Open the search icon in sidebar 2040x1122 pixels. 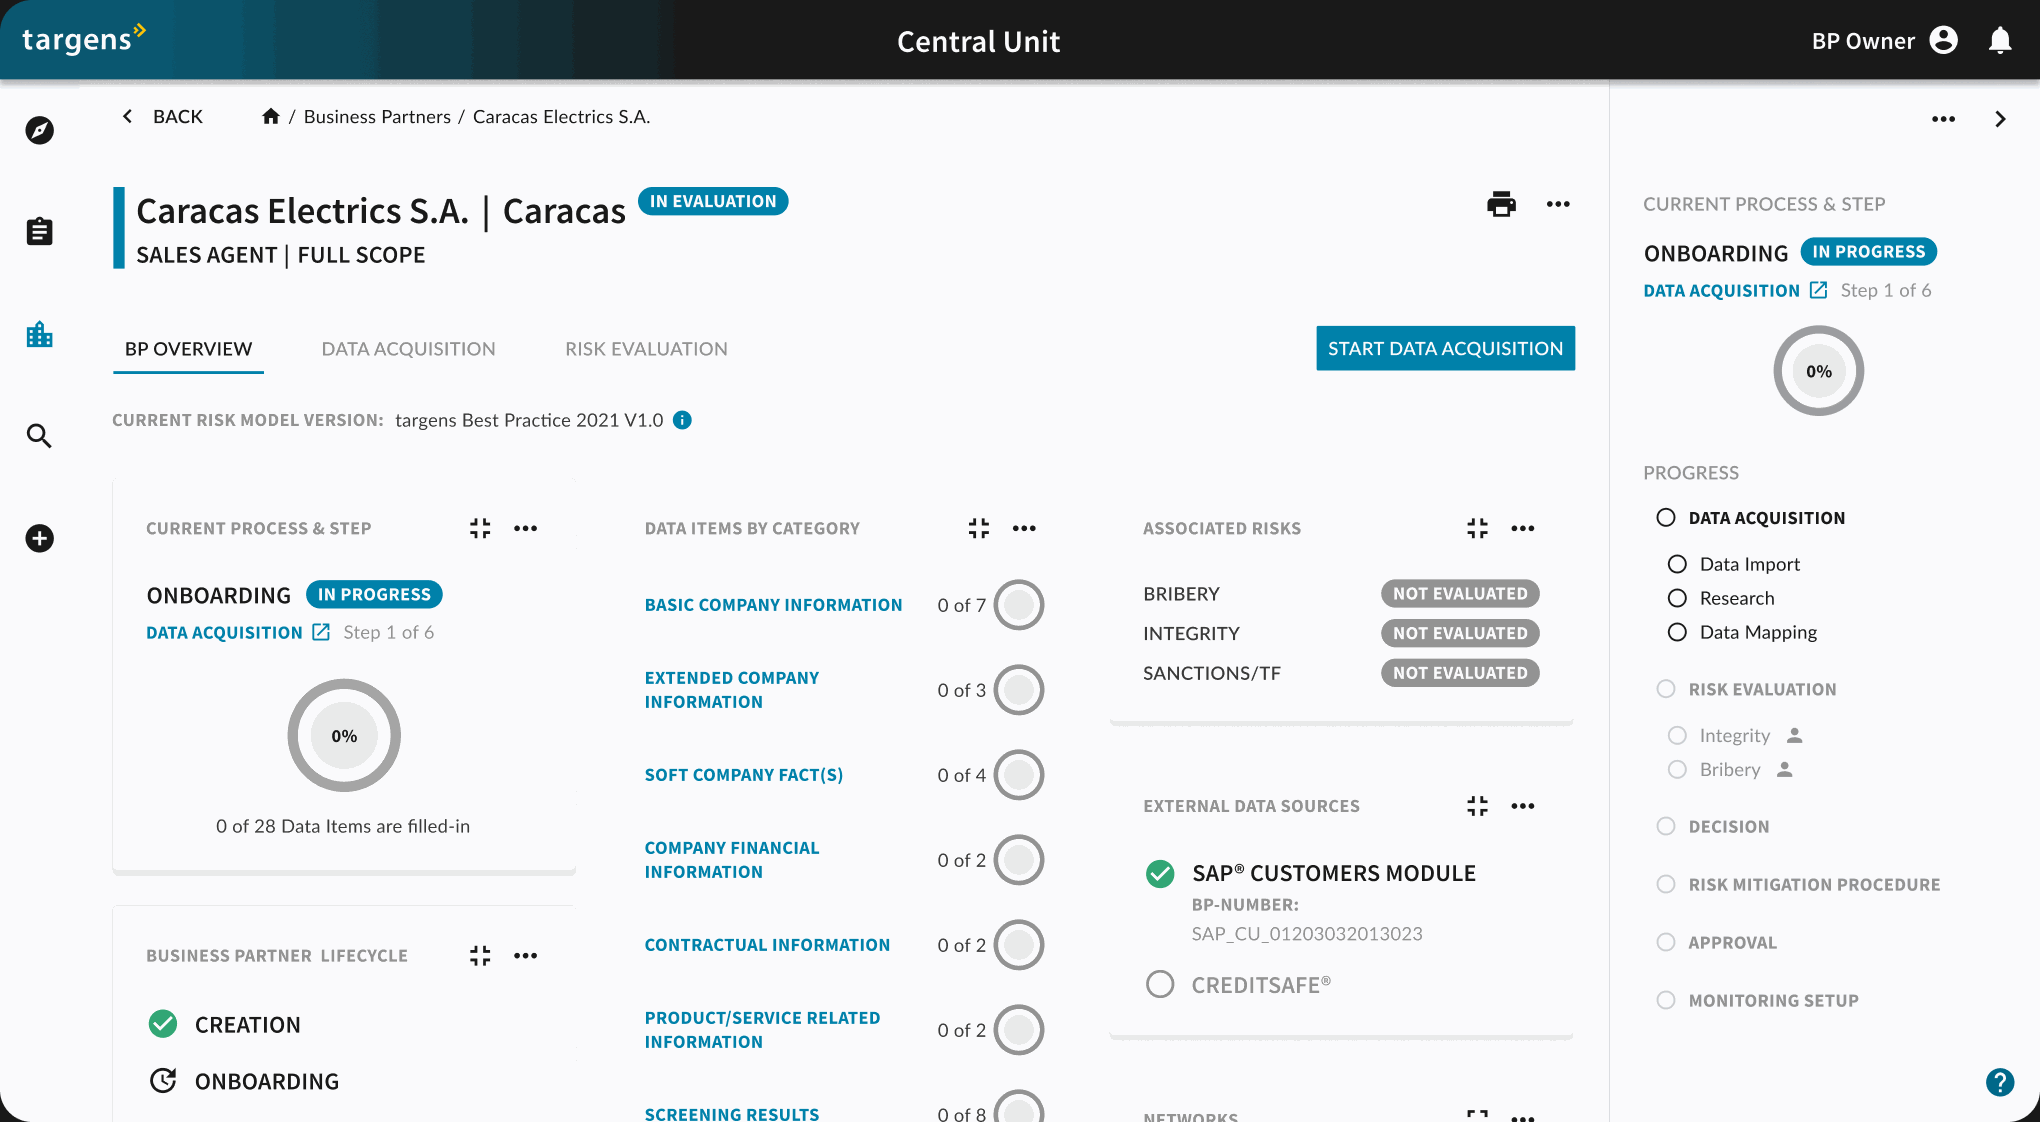[x=39, y=436]
